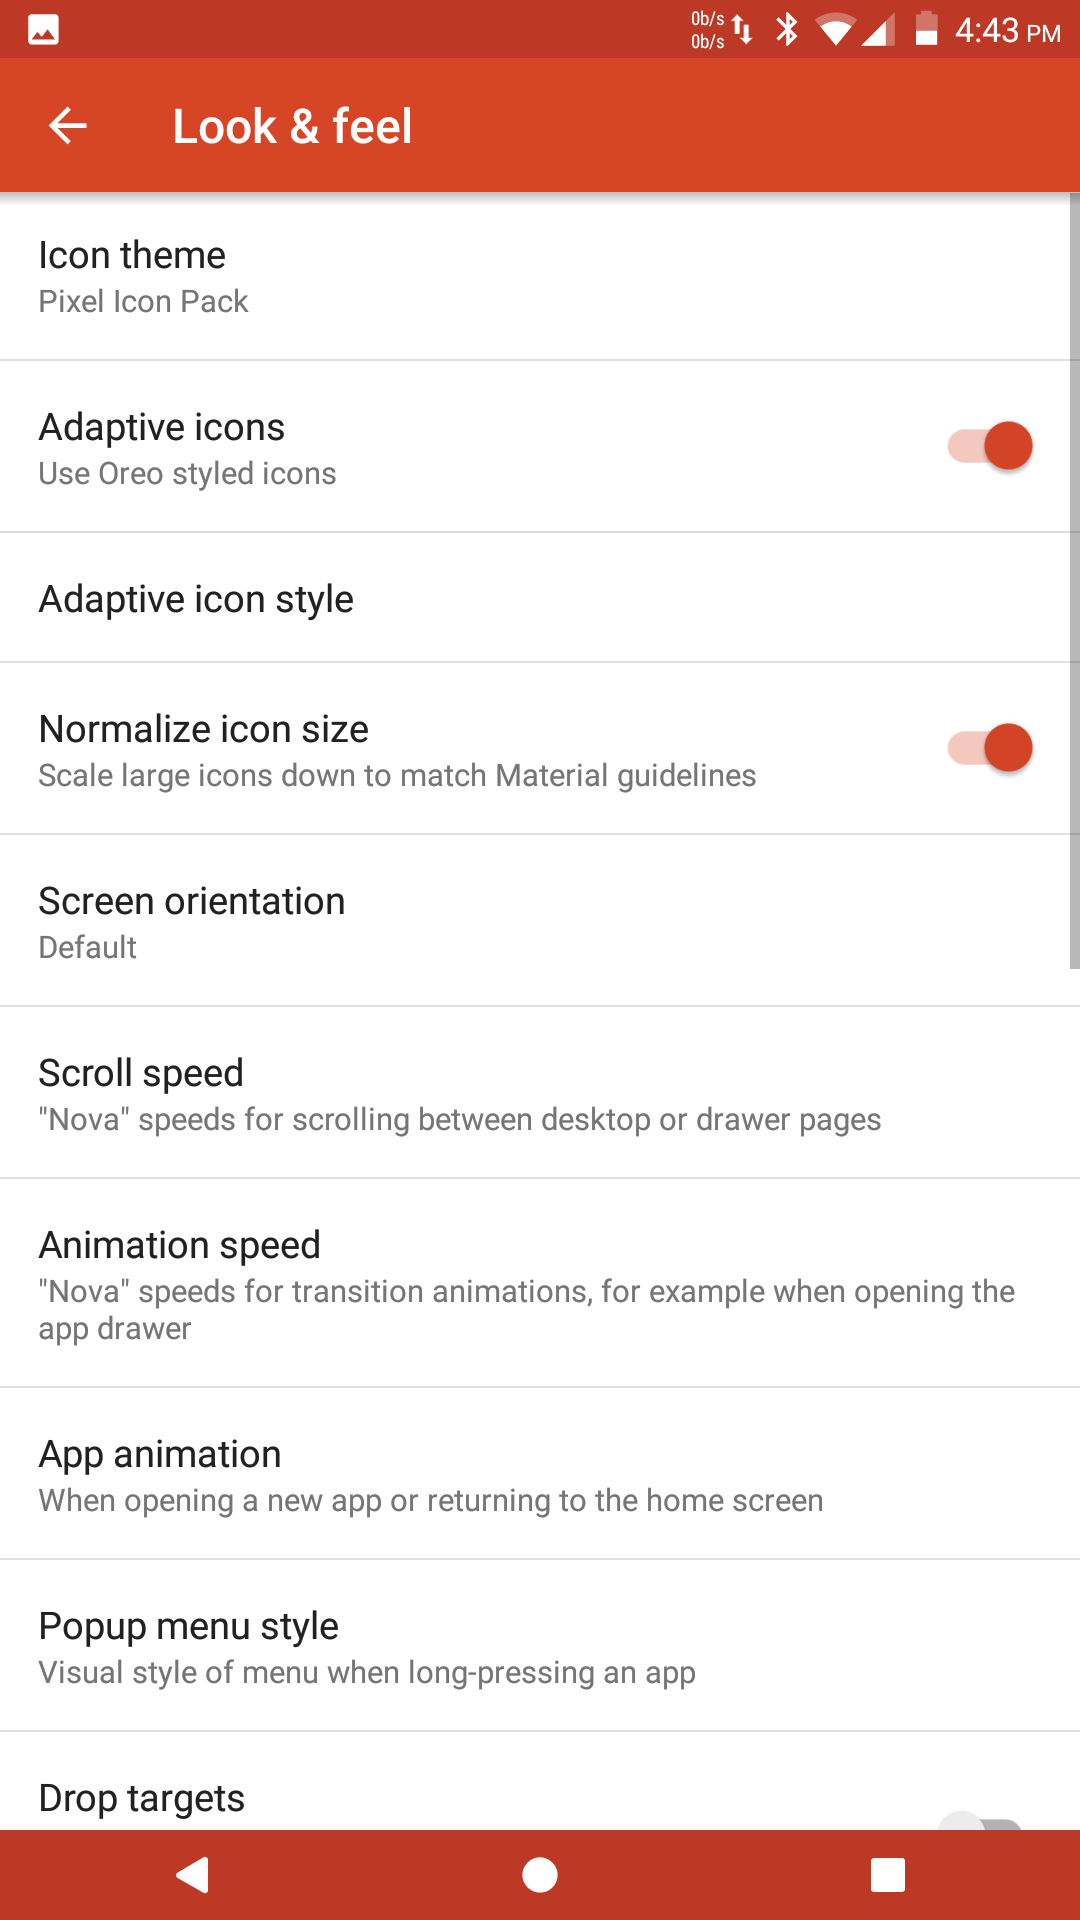Turn off Normalize icon size switch
The image size is (1080, 1920).
990,748
